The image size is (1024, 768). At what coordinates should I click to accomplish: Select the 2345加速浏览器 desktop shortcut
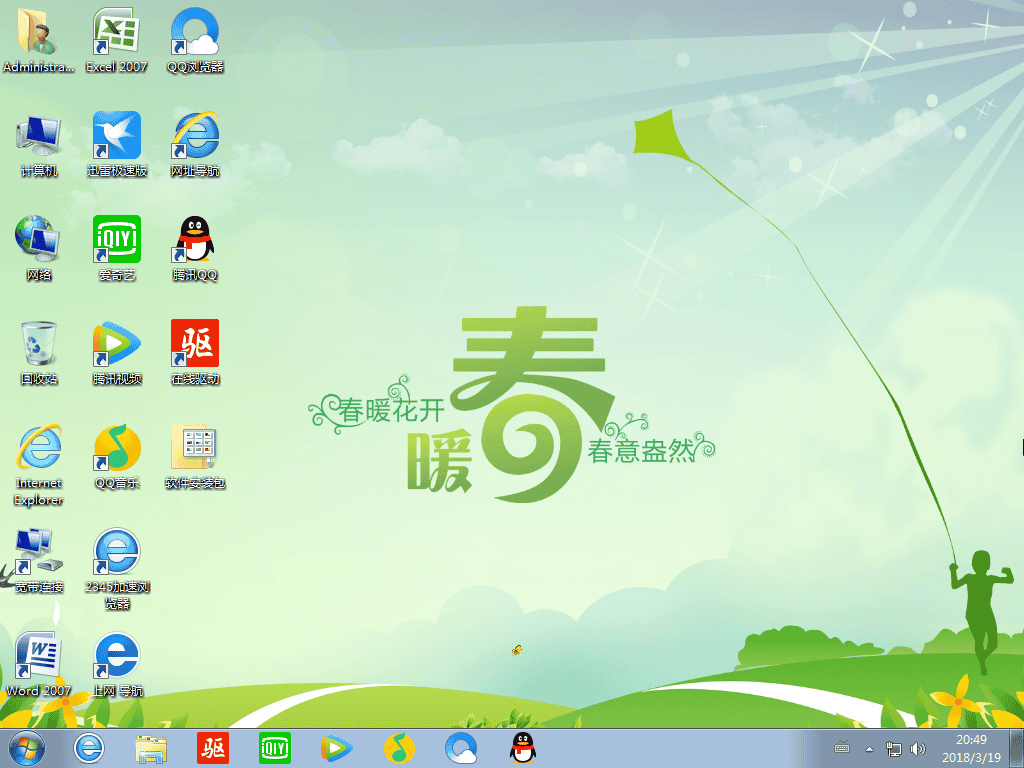[117, 569]
